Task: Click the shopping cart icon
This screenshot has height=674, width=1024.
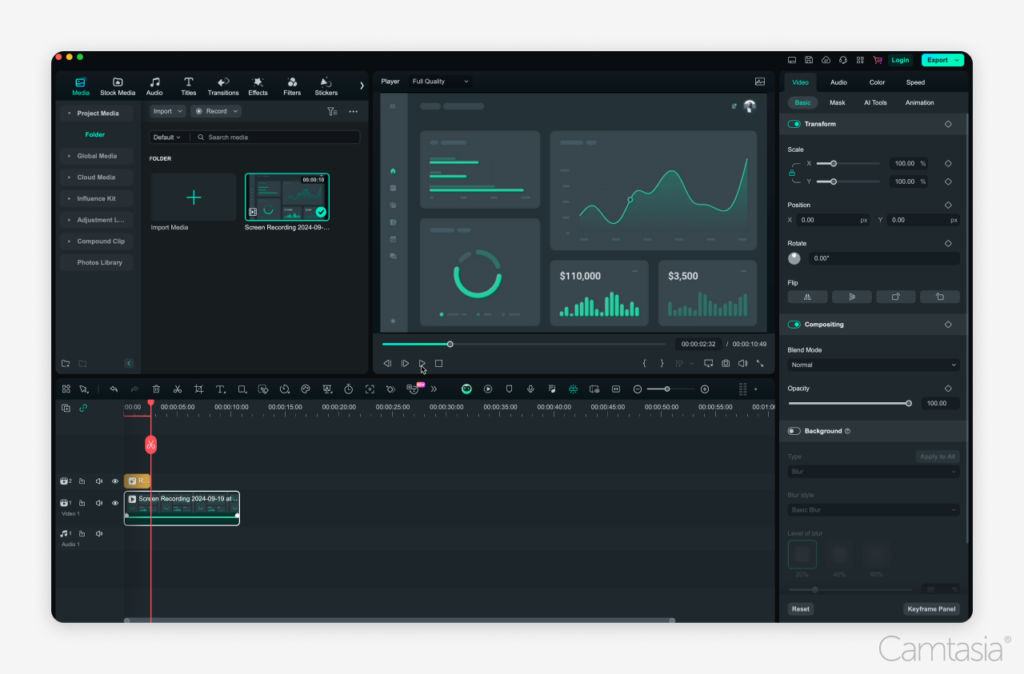Action: click(x=877, y=60)
